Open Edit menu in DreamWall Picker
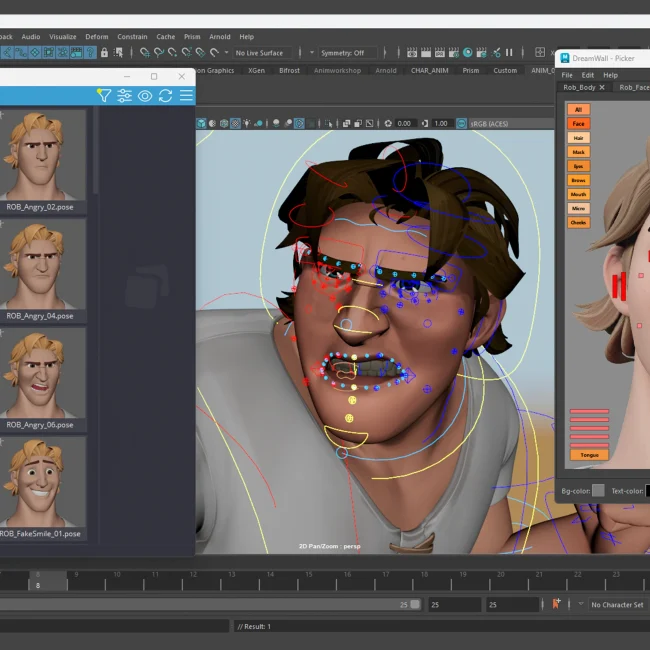Screen dimensions: 650x650 587,75
